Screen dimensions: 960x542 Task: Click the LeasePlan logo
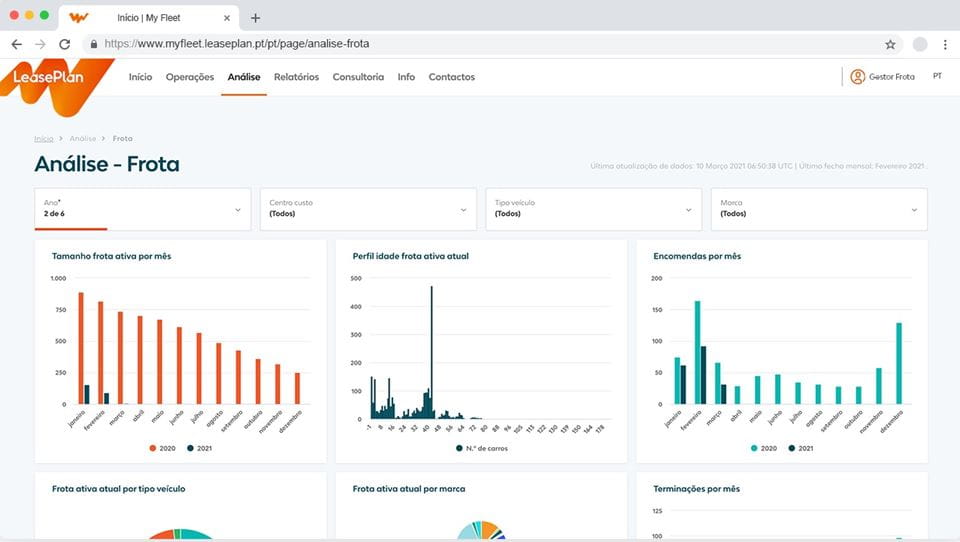[x=48, y=78]
